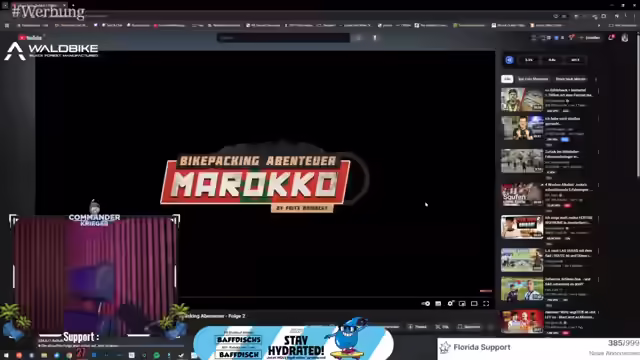Screen dimensions: 640x360
Task: Click the Speichern save button
Action: 469,327
